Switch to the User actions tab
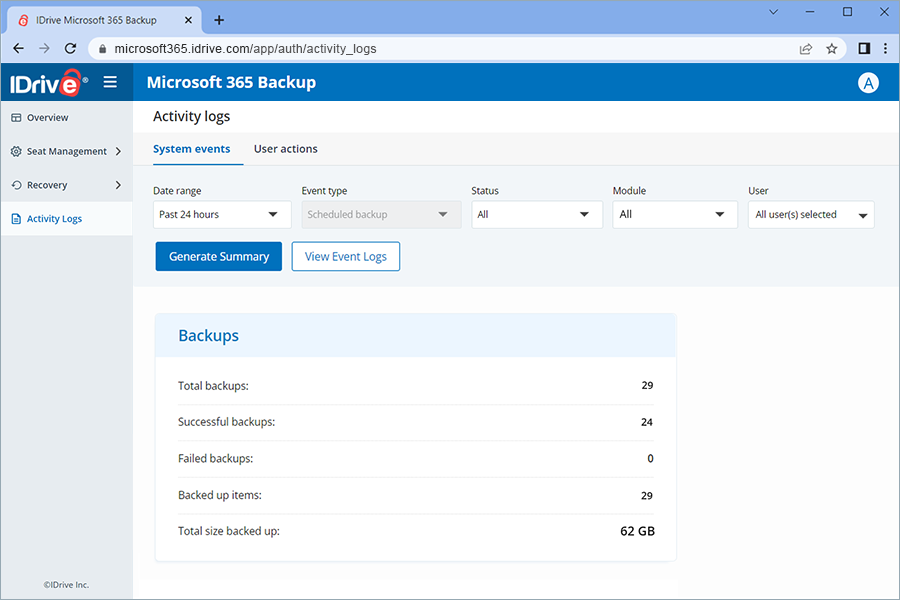Screen dimensions: 900x600 click(285, 149)
